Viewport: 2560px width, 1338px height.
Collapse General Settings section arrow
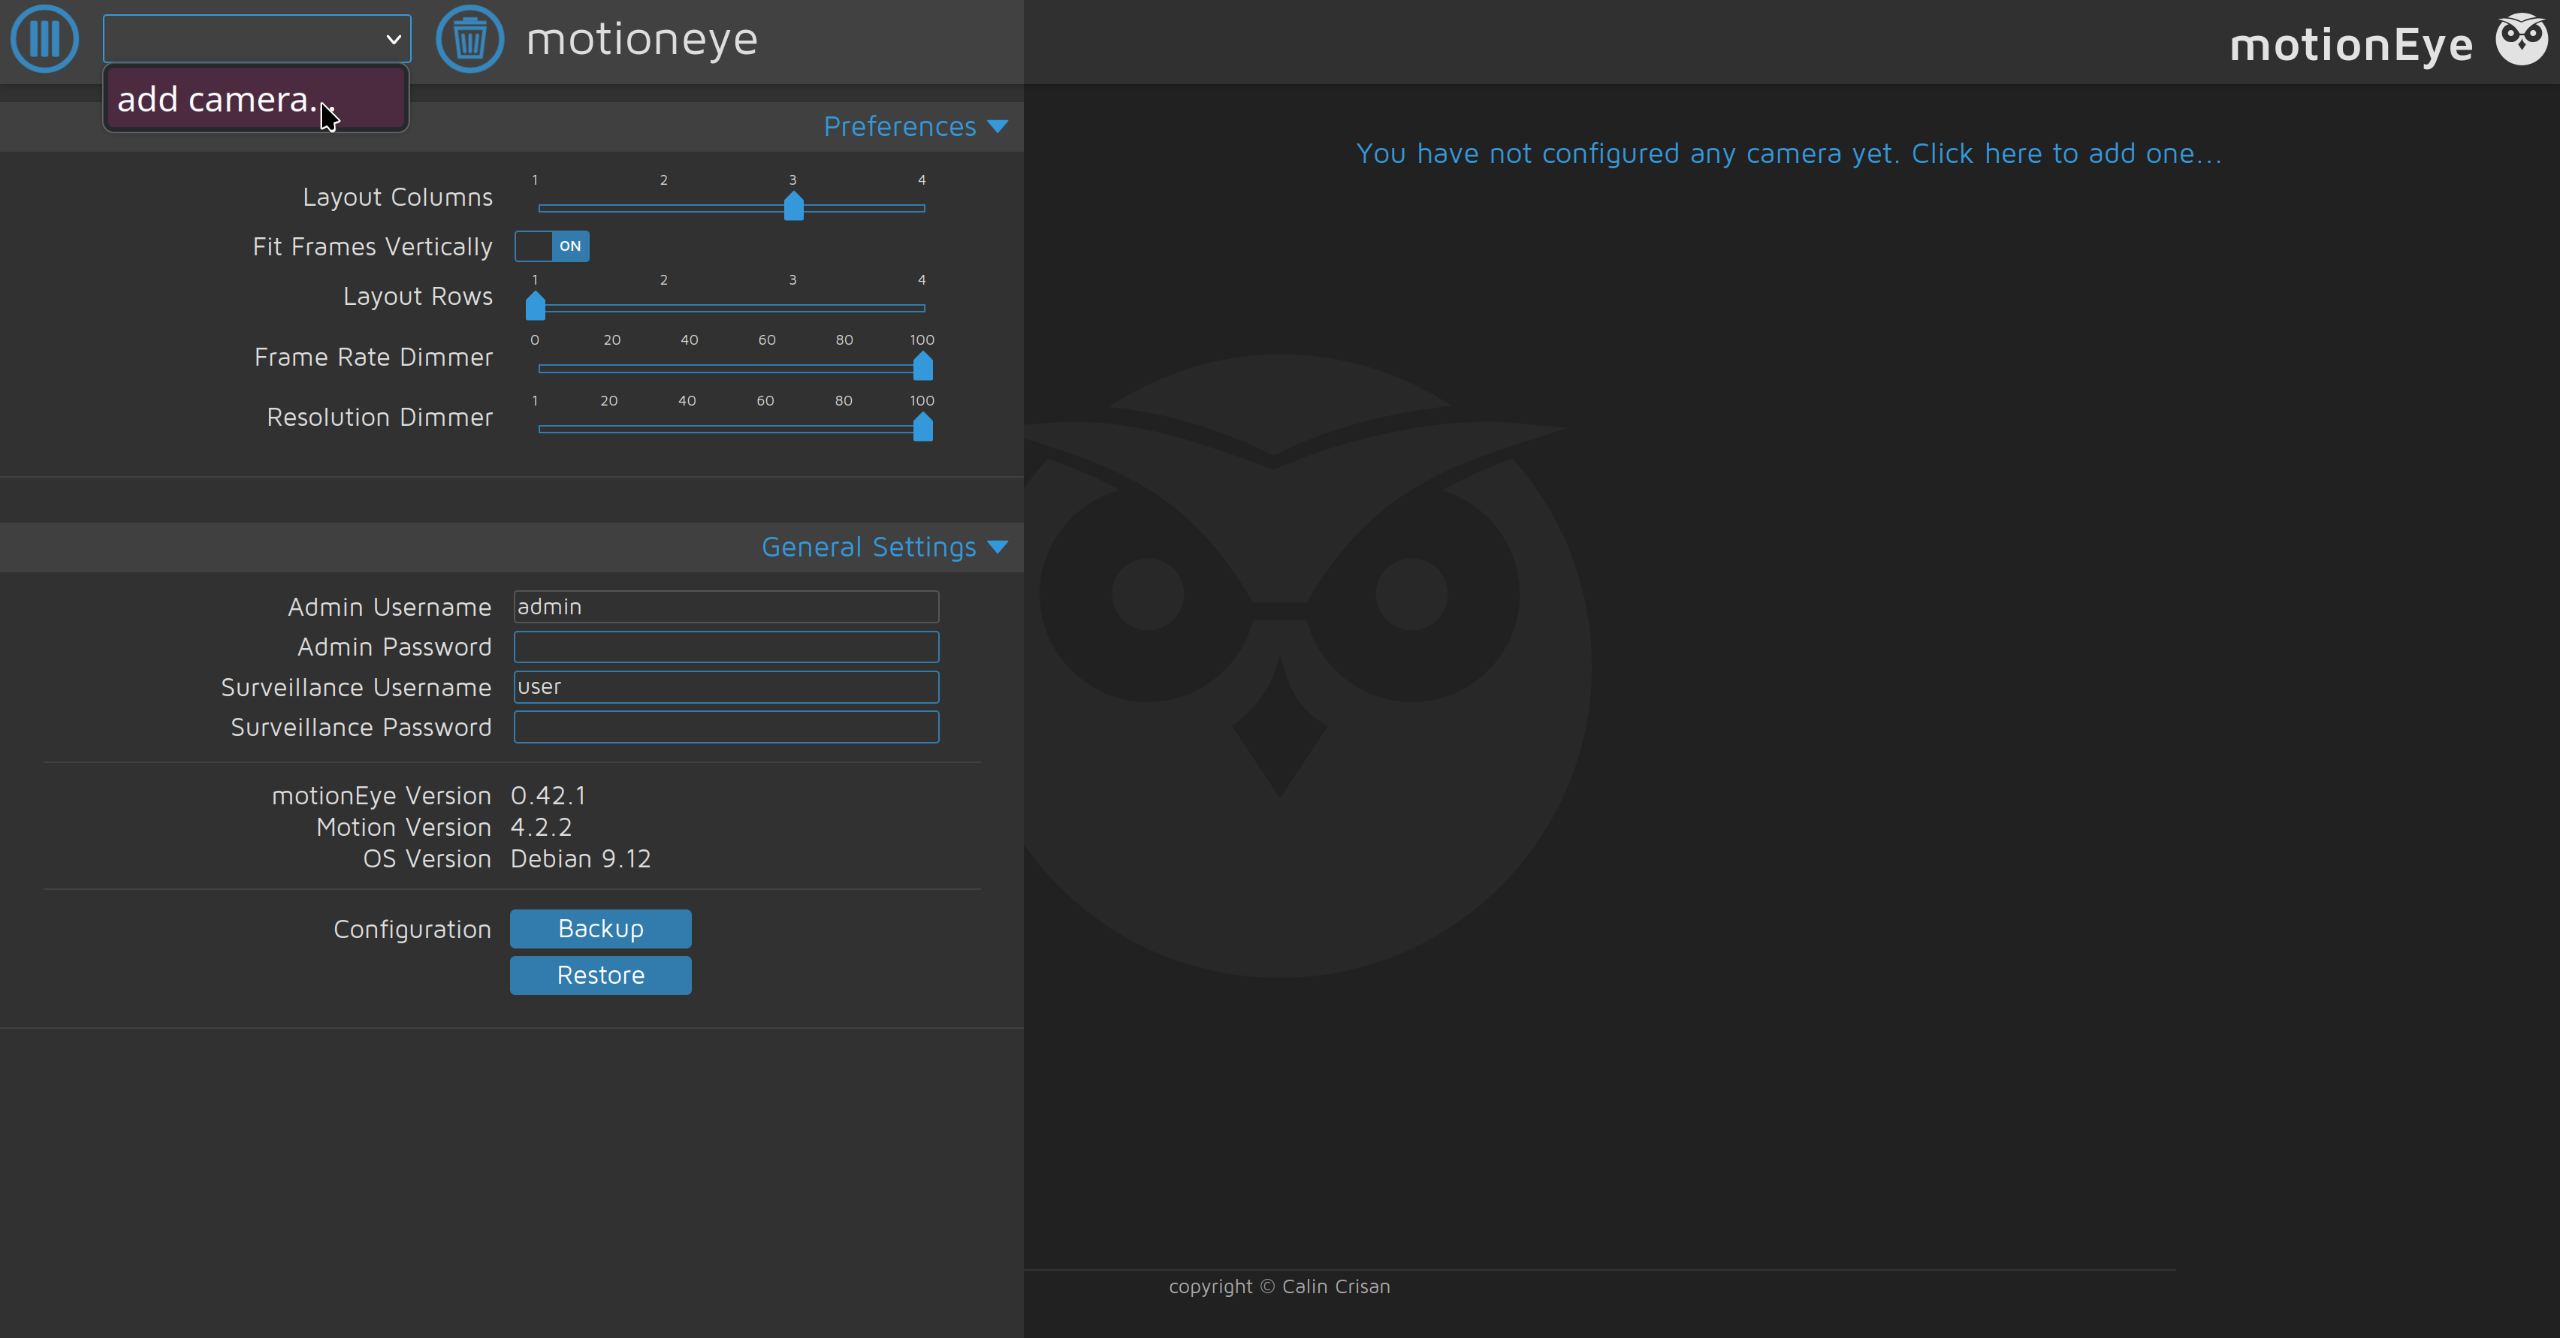coord(997,547)
